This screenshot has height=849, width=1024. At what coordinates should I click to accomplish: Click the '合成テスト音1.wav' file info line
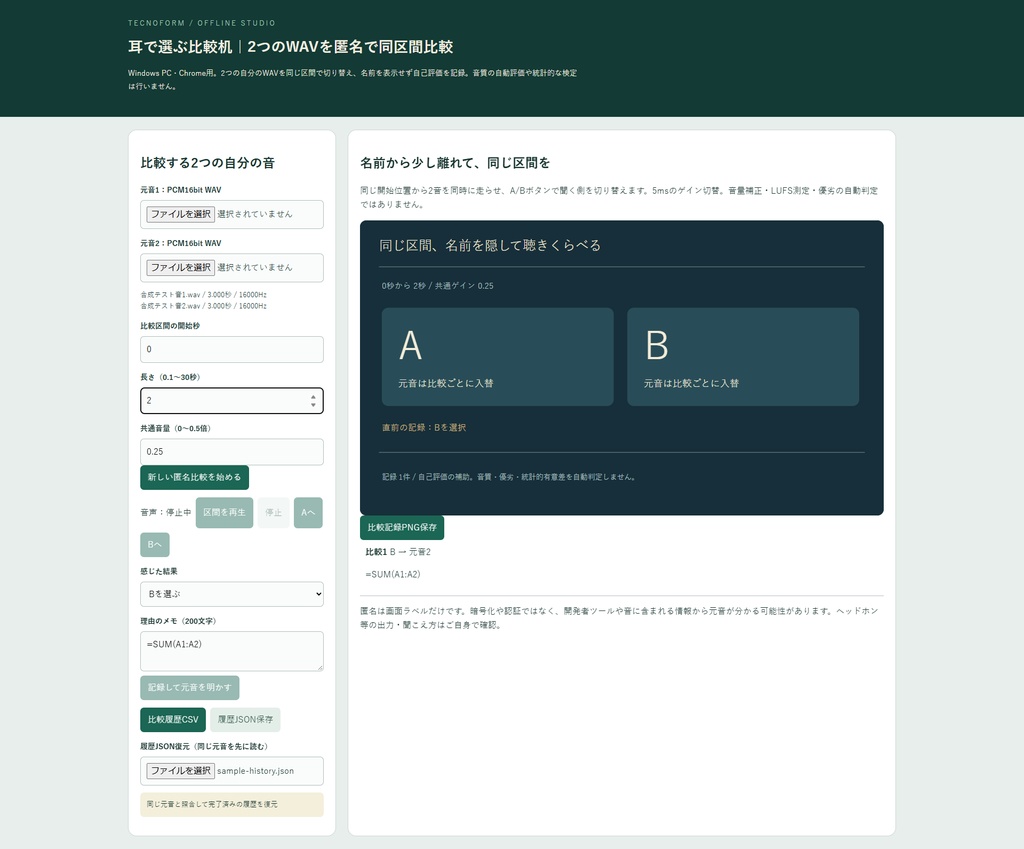coord(203,295)
